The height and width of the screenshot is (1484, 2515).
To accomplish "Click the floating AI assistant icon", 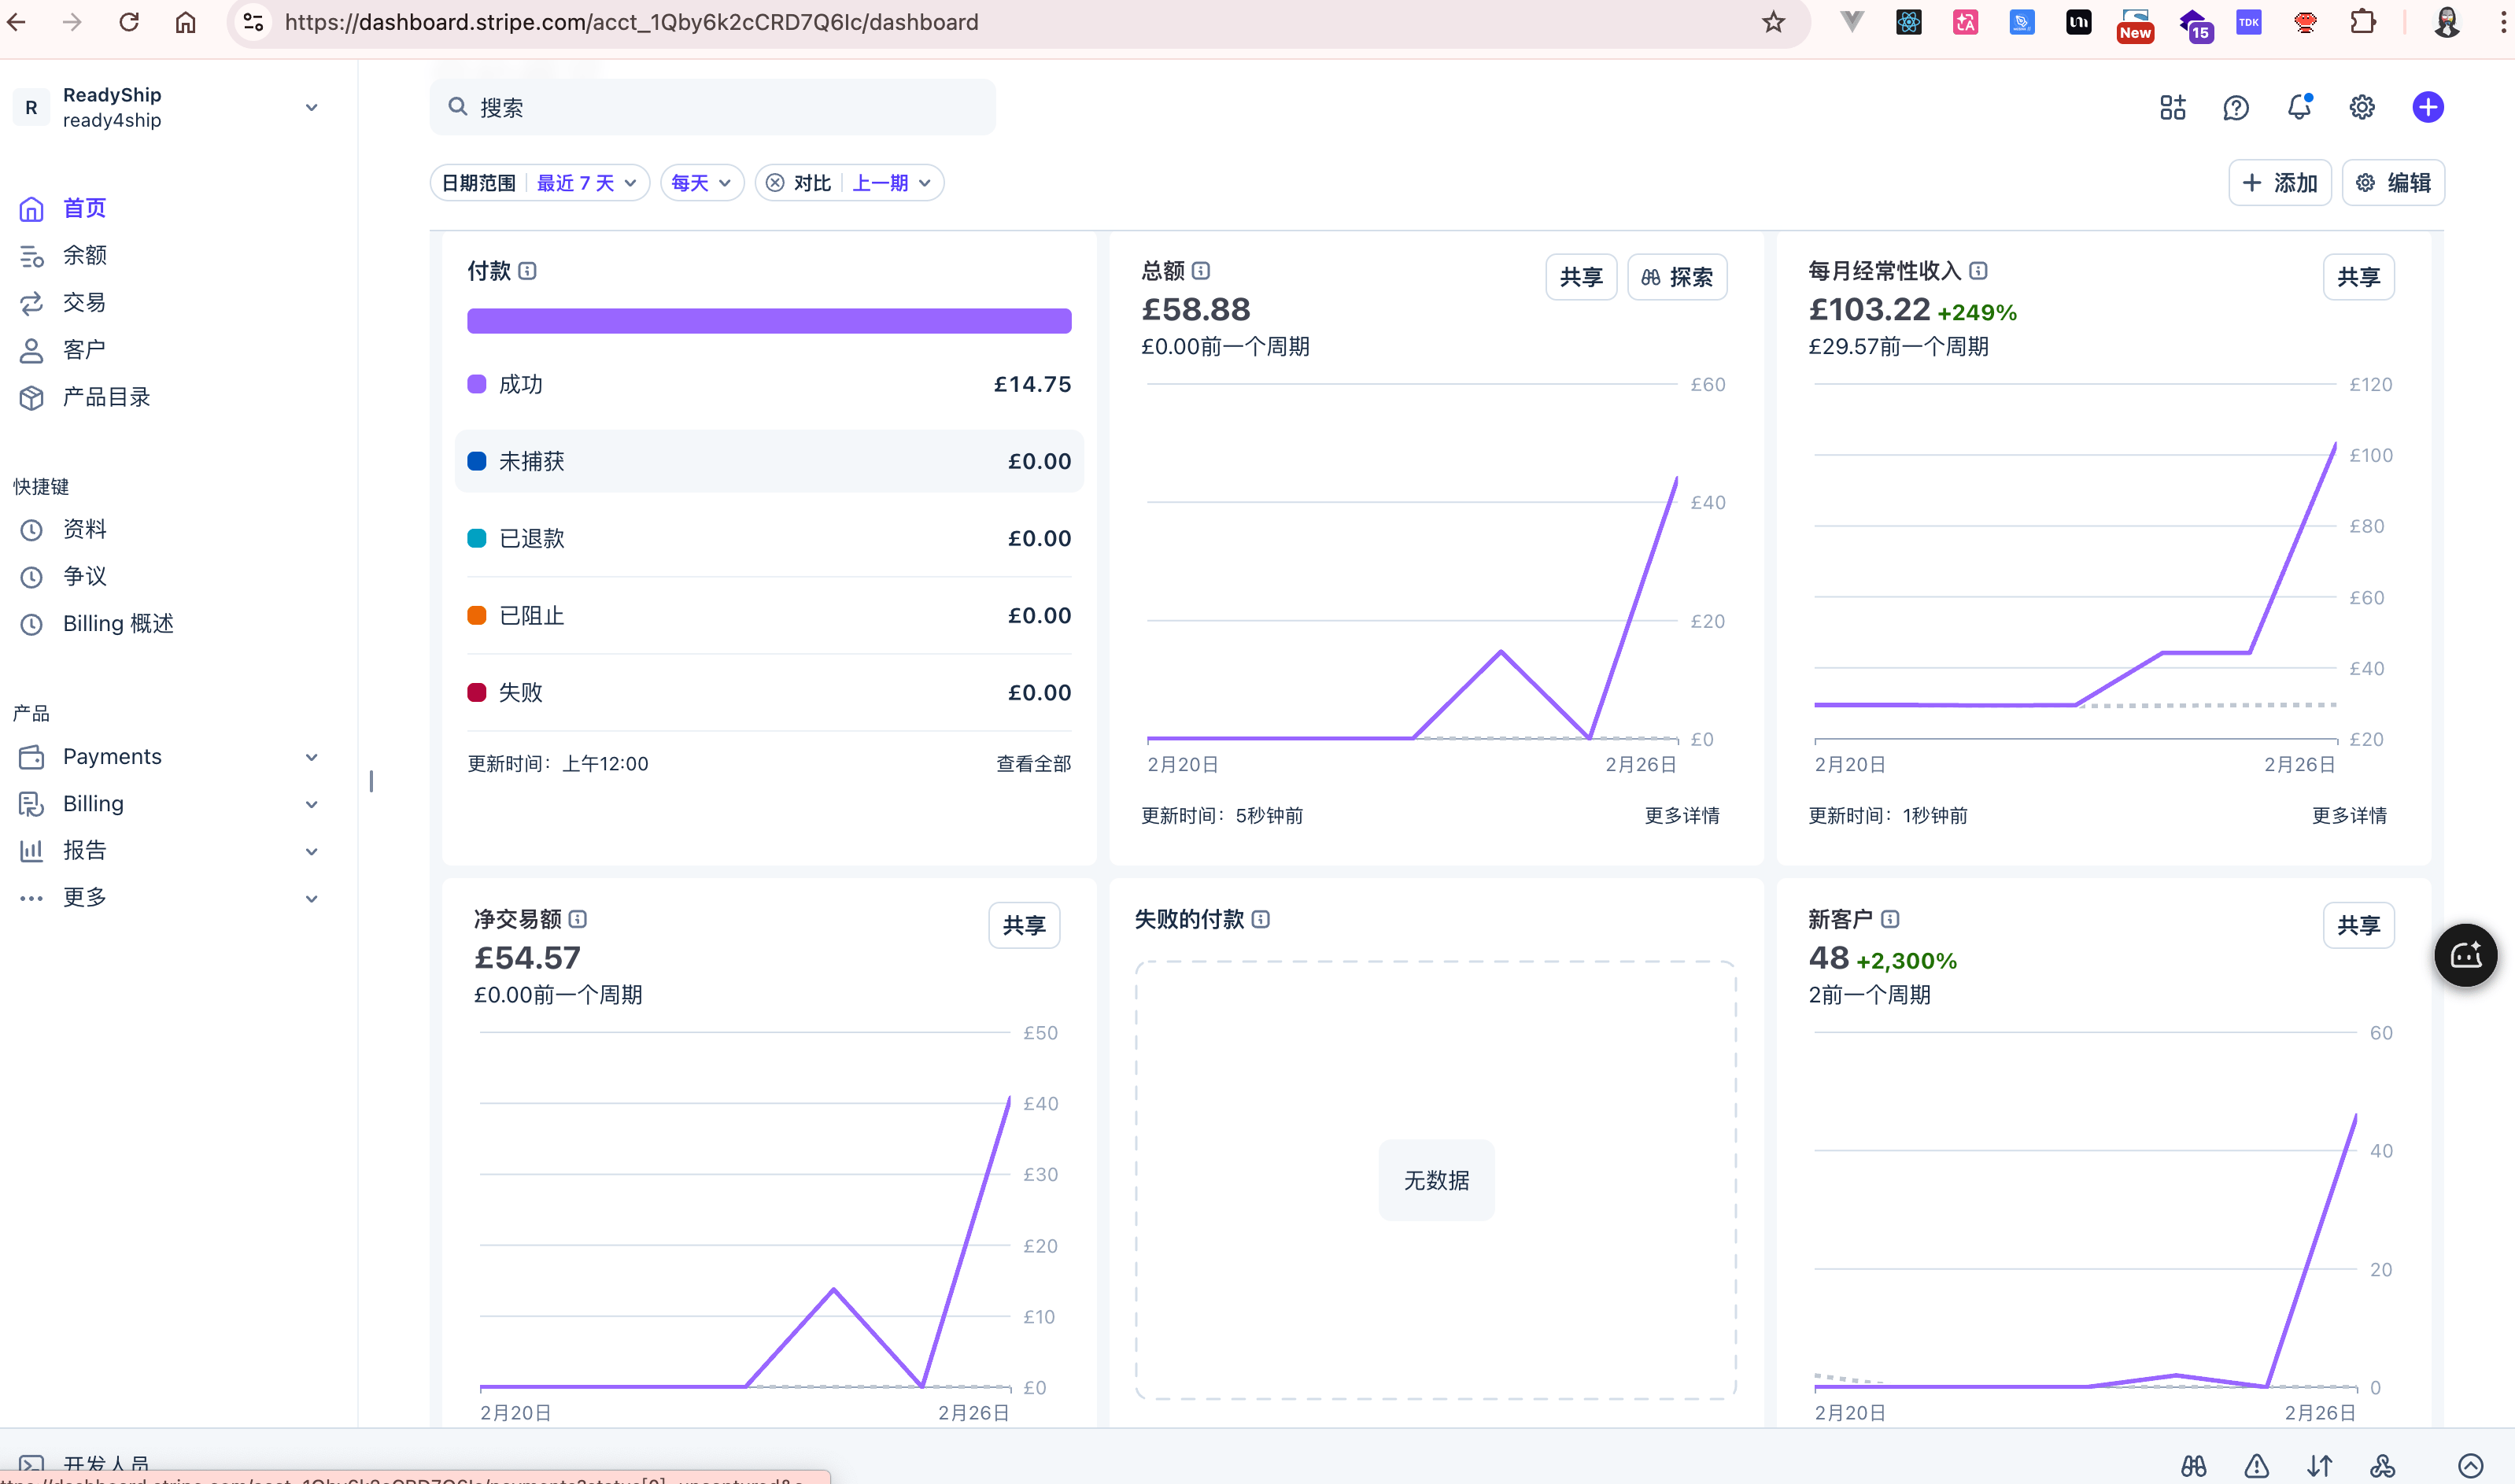I will point(2465,955).
